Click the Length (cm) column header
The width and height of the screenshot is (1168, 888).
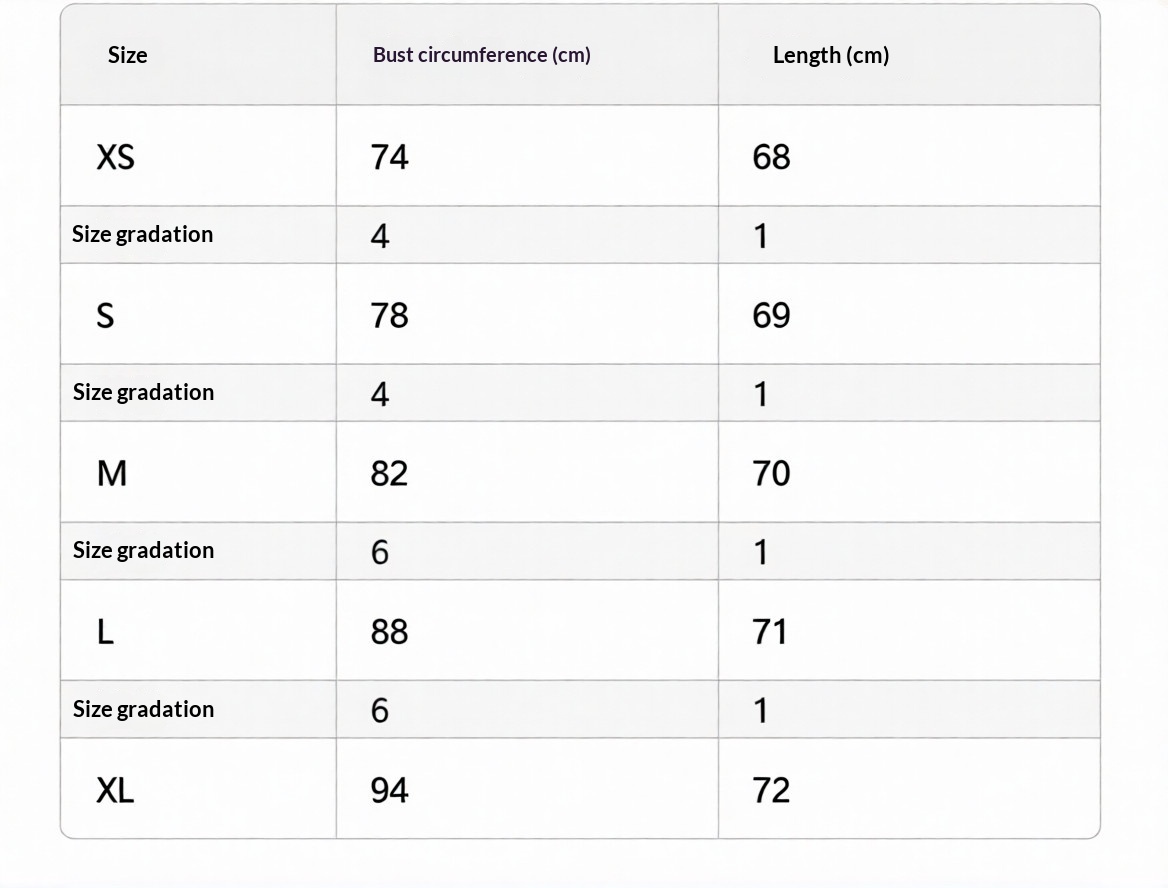[x=830, y=55]
